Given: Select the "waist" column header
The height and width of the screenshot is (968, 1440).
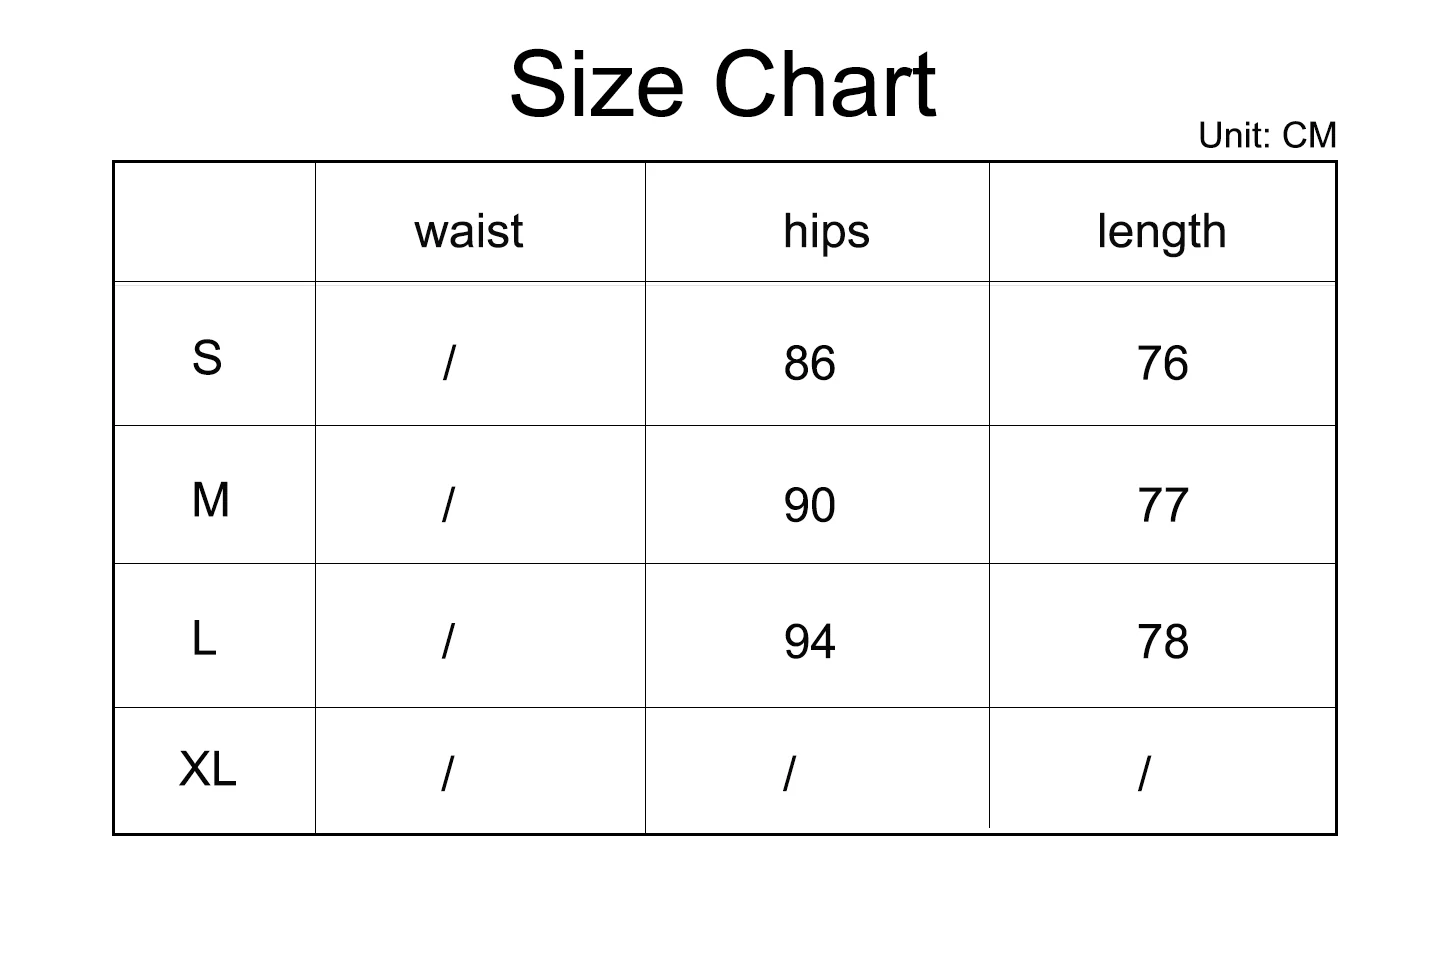Looking at the screenshot, I should [468, 231].
